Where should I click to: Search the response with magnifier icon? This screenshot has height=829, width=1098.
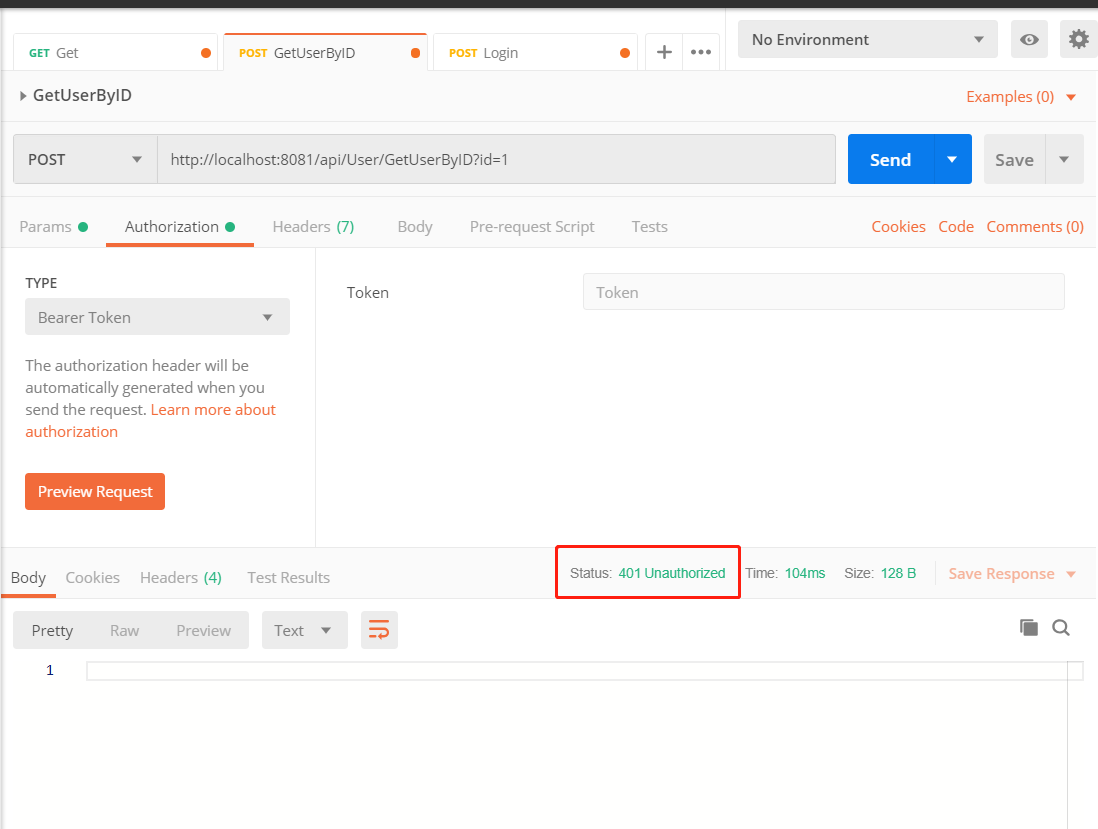1061,627
